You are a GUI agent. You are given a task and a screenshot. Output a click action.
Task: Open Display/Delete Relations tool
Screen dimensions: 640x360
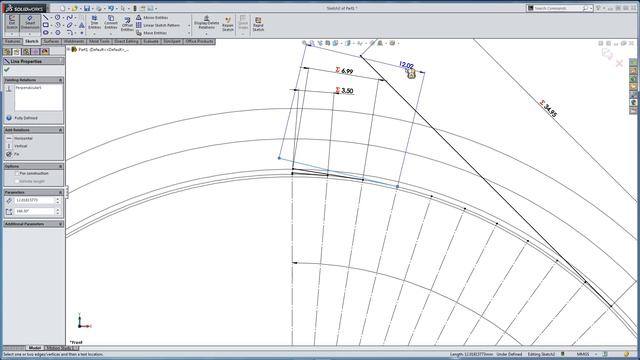tap(206, 22)
